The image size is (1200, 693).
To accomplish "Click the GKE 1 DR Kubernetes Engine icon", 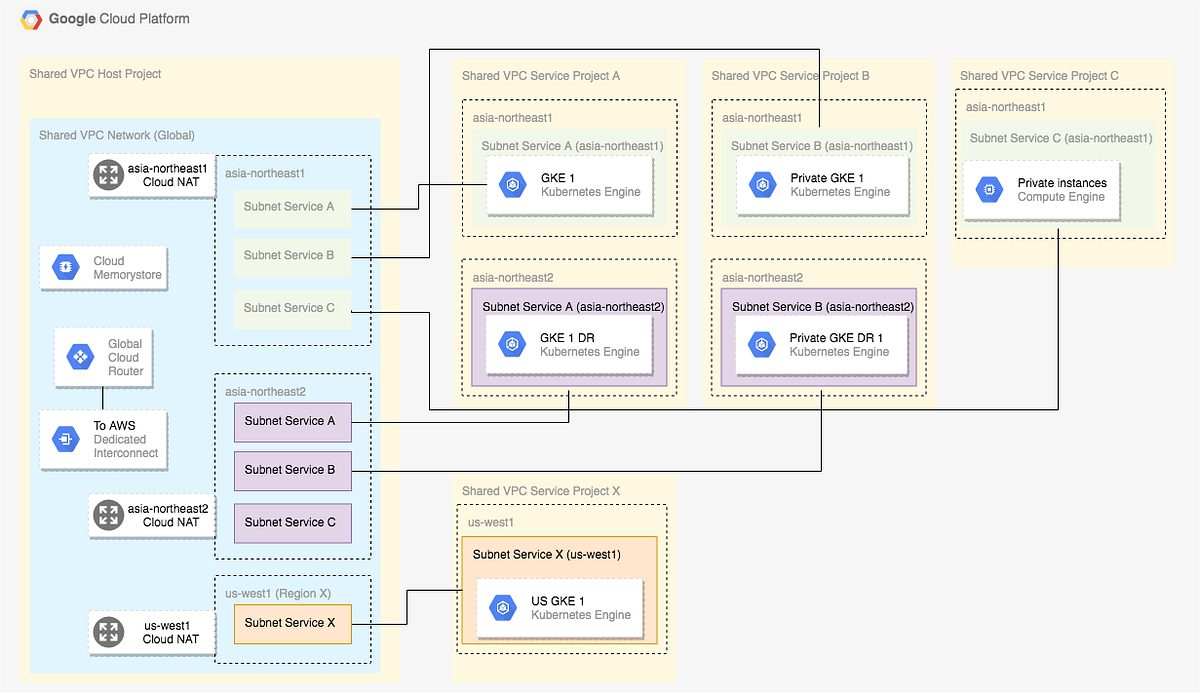I will [x=512, y=343].
